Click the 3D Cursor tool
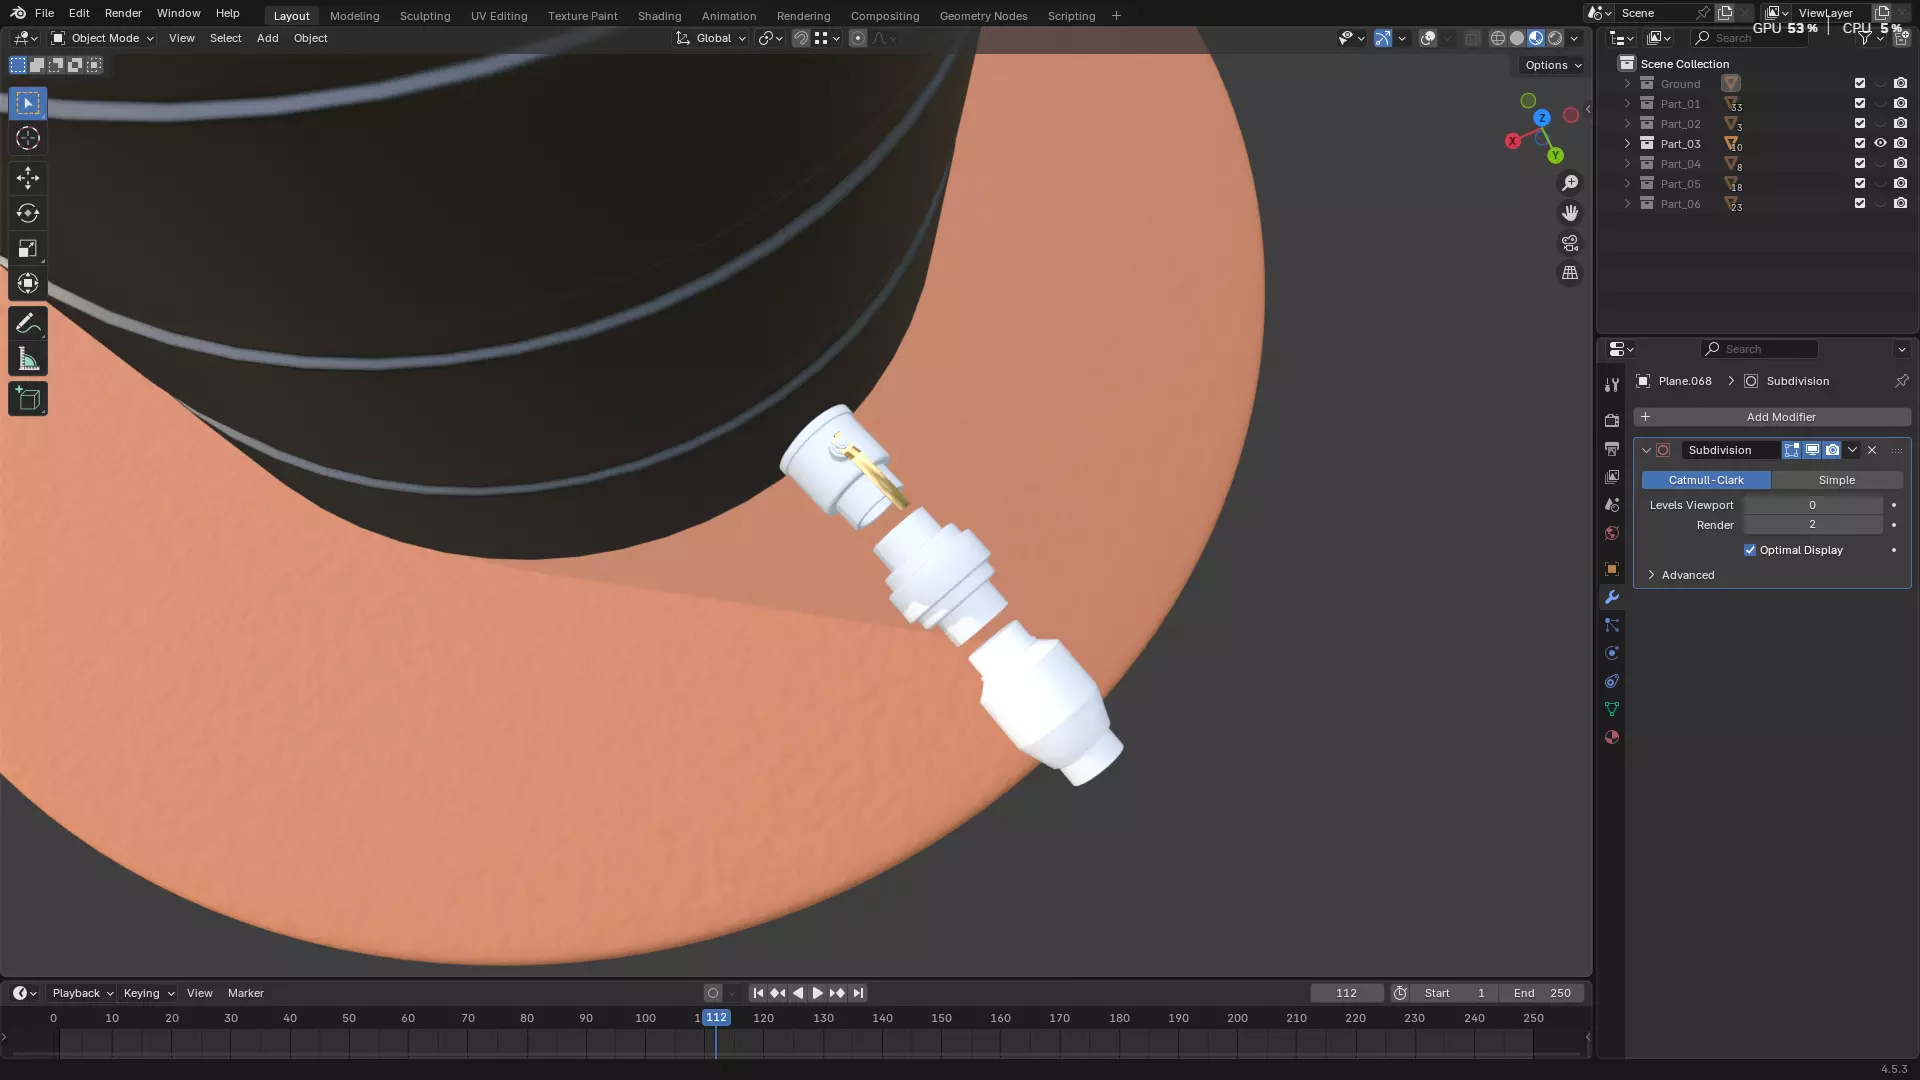The image size is (1920, 1080). tap(28, 139)
